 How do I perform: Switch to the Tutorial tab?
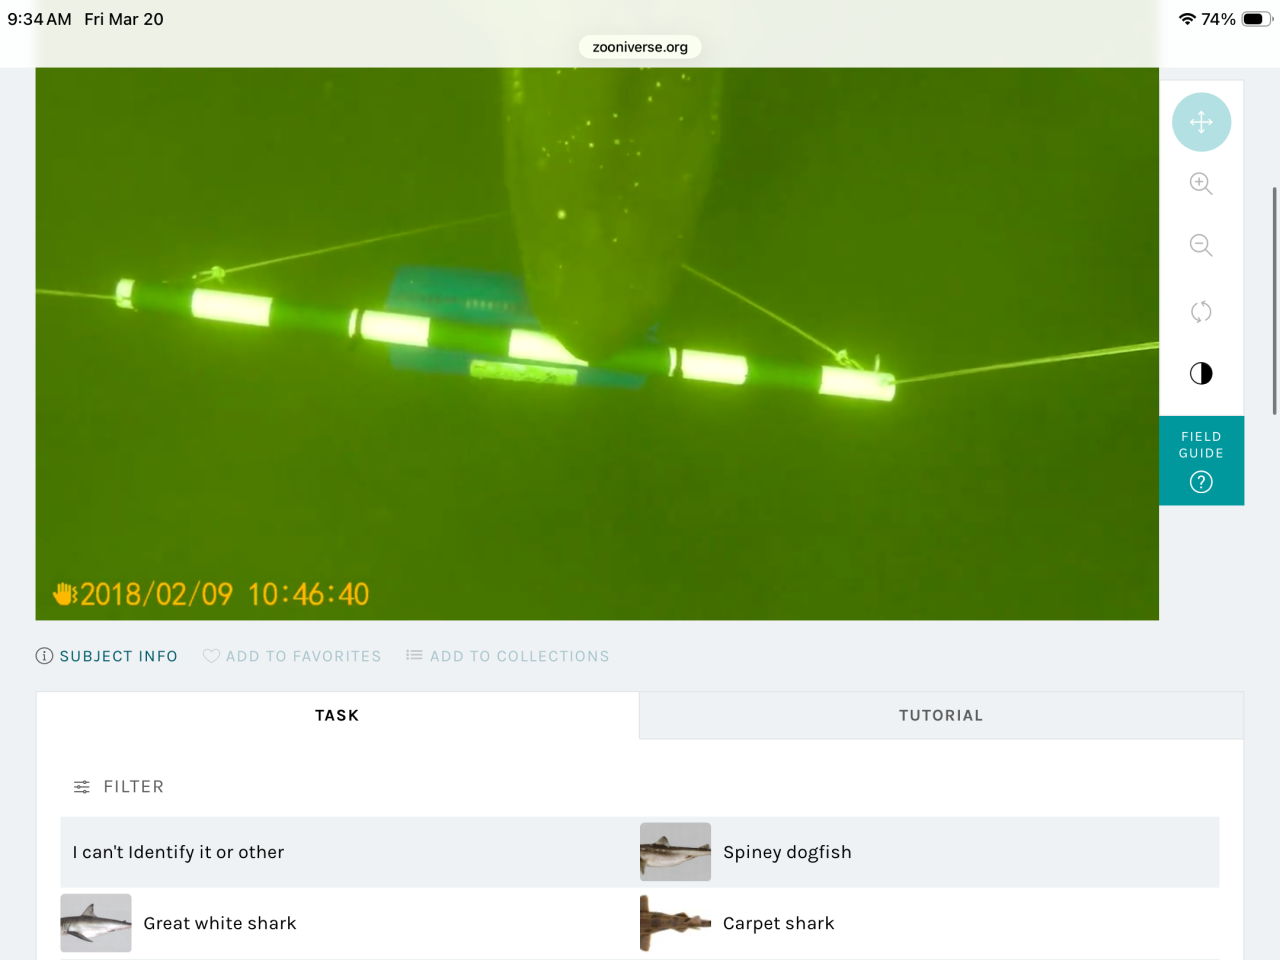pyautogui.click(x=941, y=715)
